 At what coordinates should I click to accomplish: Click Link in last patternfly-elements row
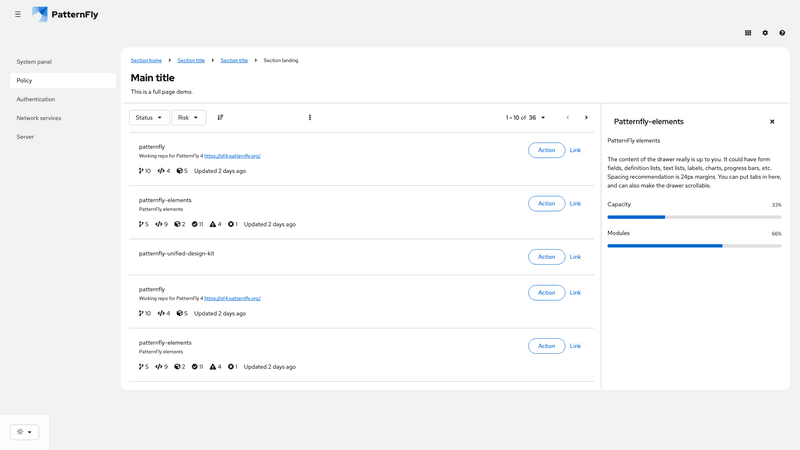575,346
